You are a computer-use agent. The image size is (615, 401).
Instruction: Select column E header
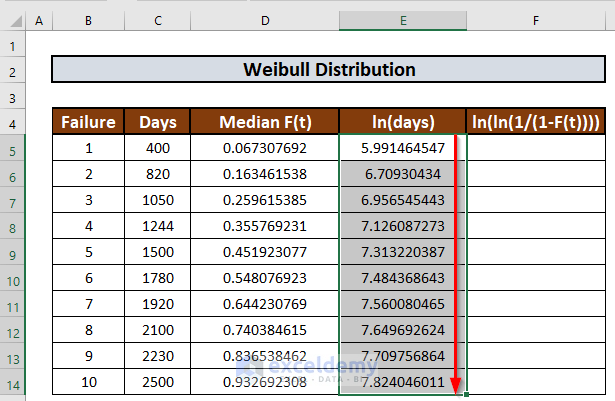pos(402,21)
